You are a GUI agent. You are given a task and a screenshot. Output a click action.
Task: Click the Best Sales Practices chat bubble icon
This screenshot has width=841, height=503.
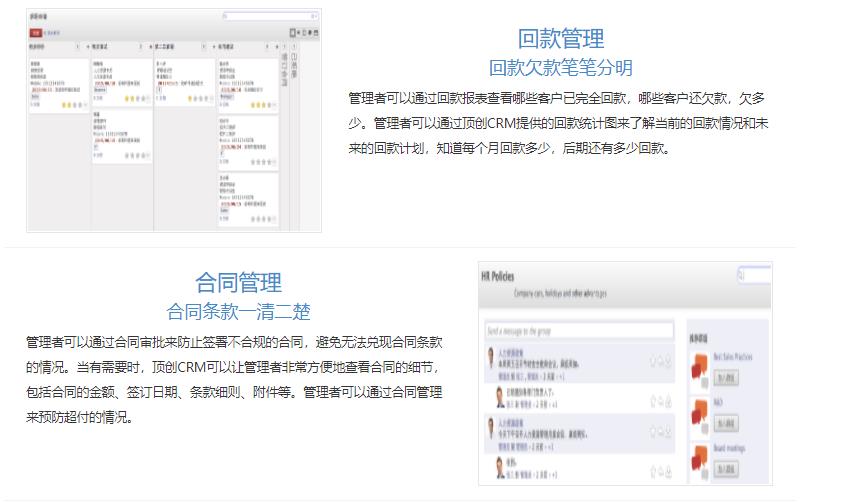(699, 365)
